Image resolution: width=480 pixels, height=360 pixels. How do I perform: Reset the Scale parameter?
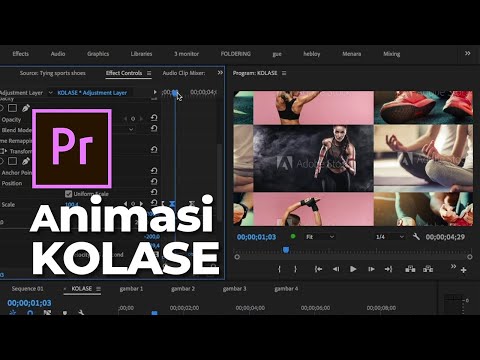click(154, 203)
